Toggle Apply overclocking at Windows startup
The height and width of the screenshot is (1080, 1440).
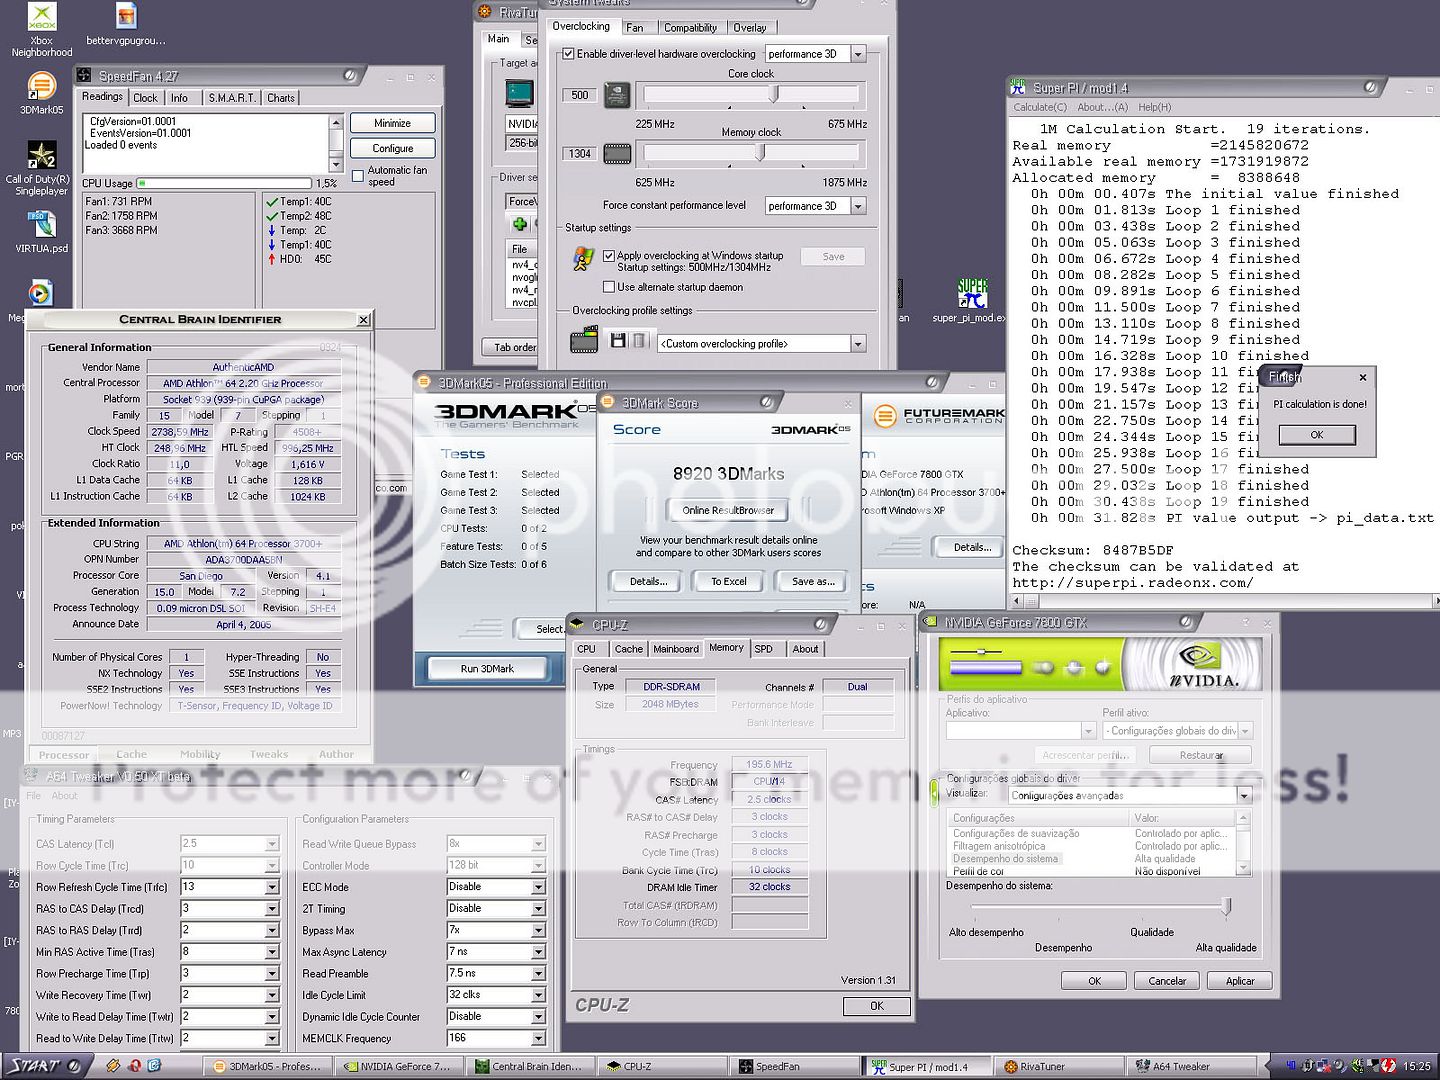[608, 255]
